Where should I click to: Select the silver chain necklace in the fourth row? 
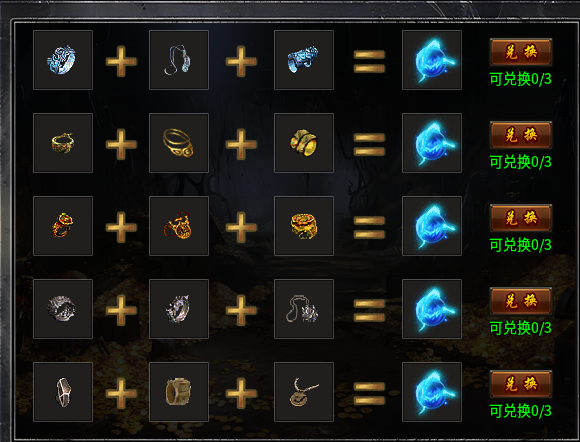304,309
